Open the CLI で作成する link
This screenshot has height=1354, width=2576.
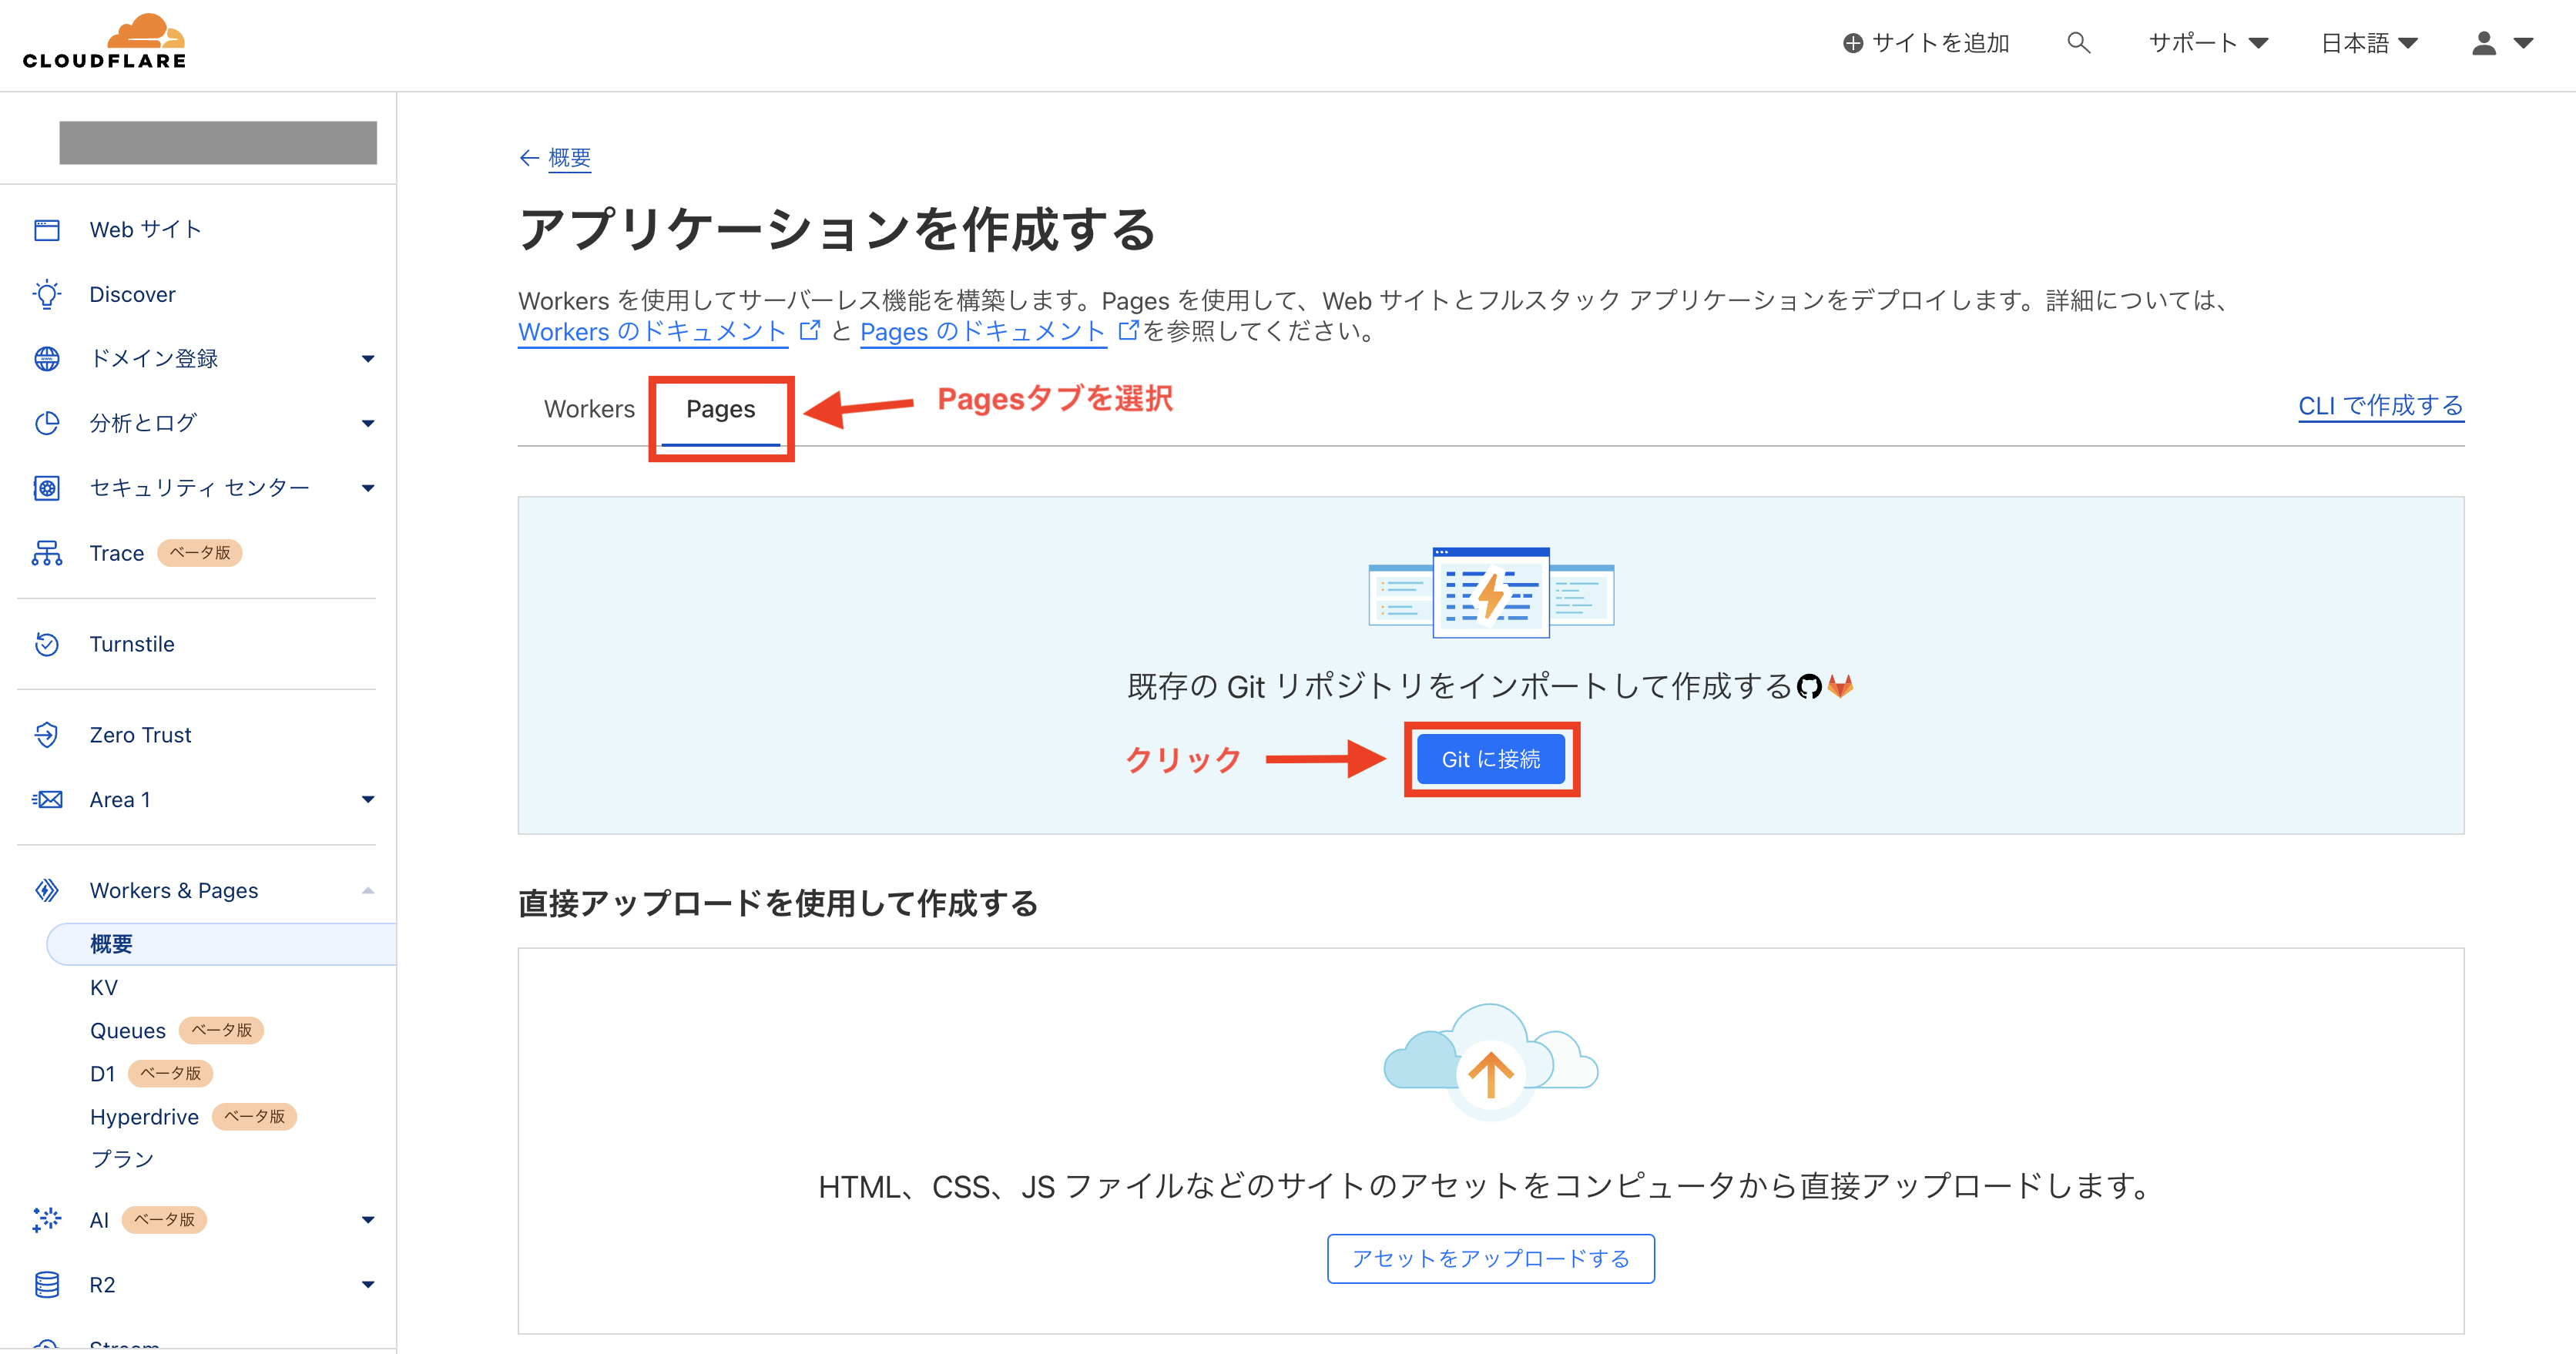[2380, 405]
